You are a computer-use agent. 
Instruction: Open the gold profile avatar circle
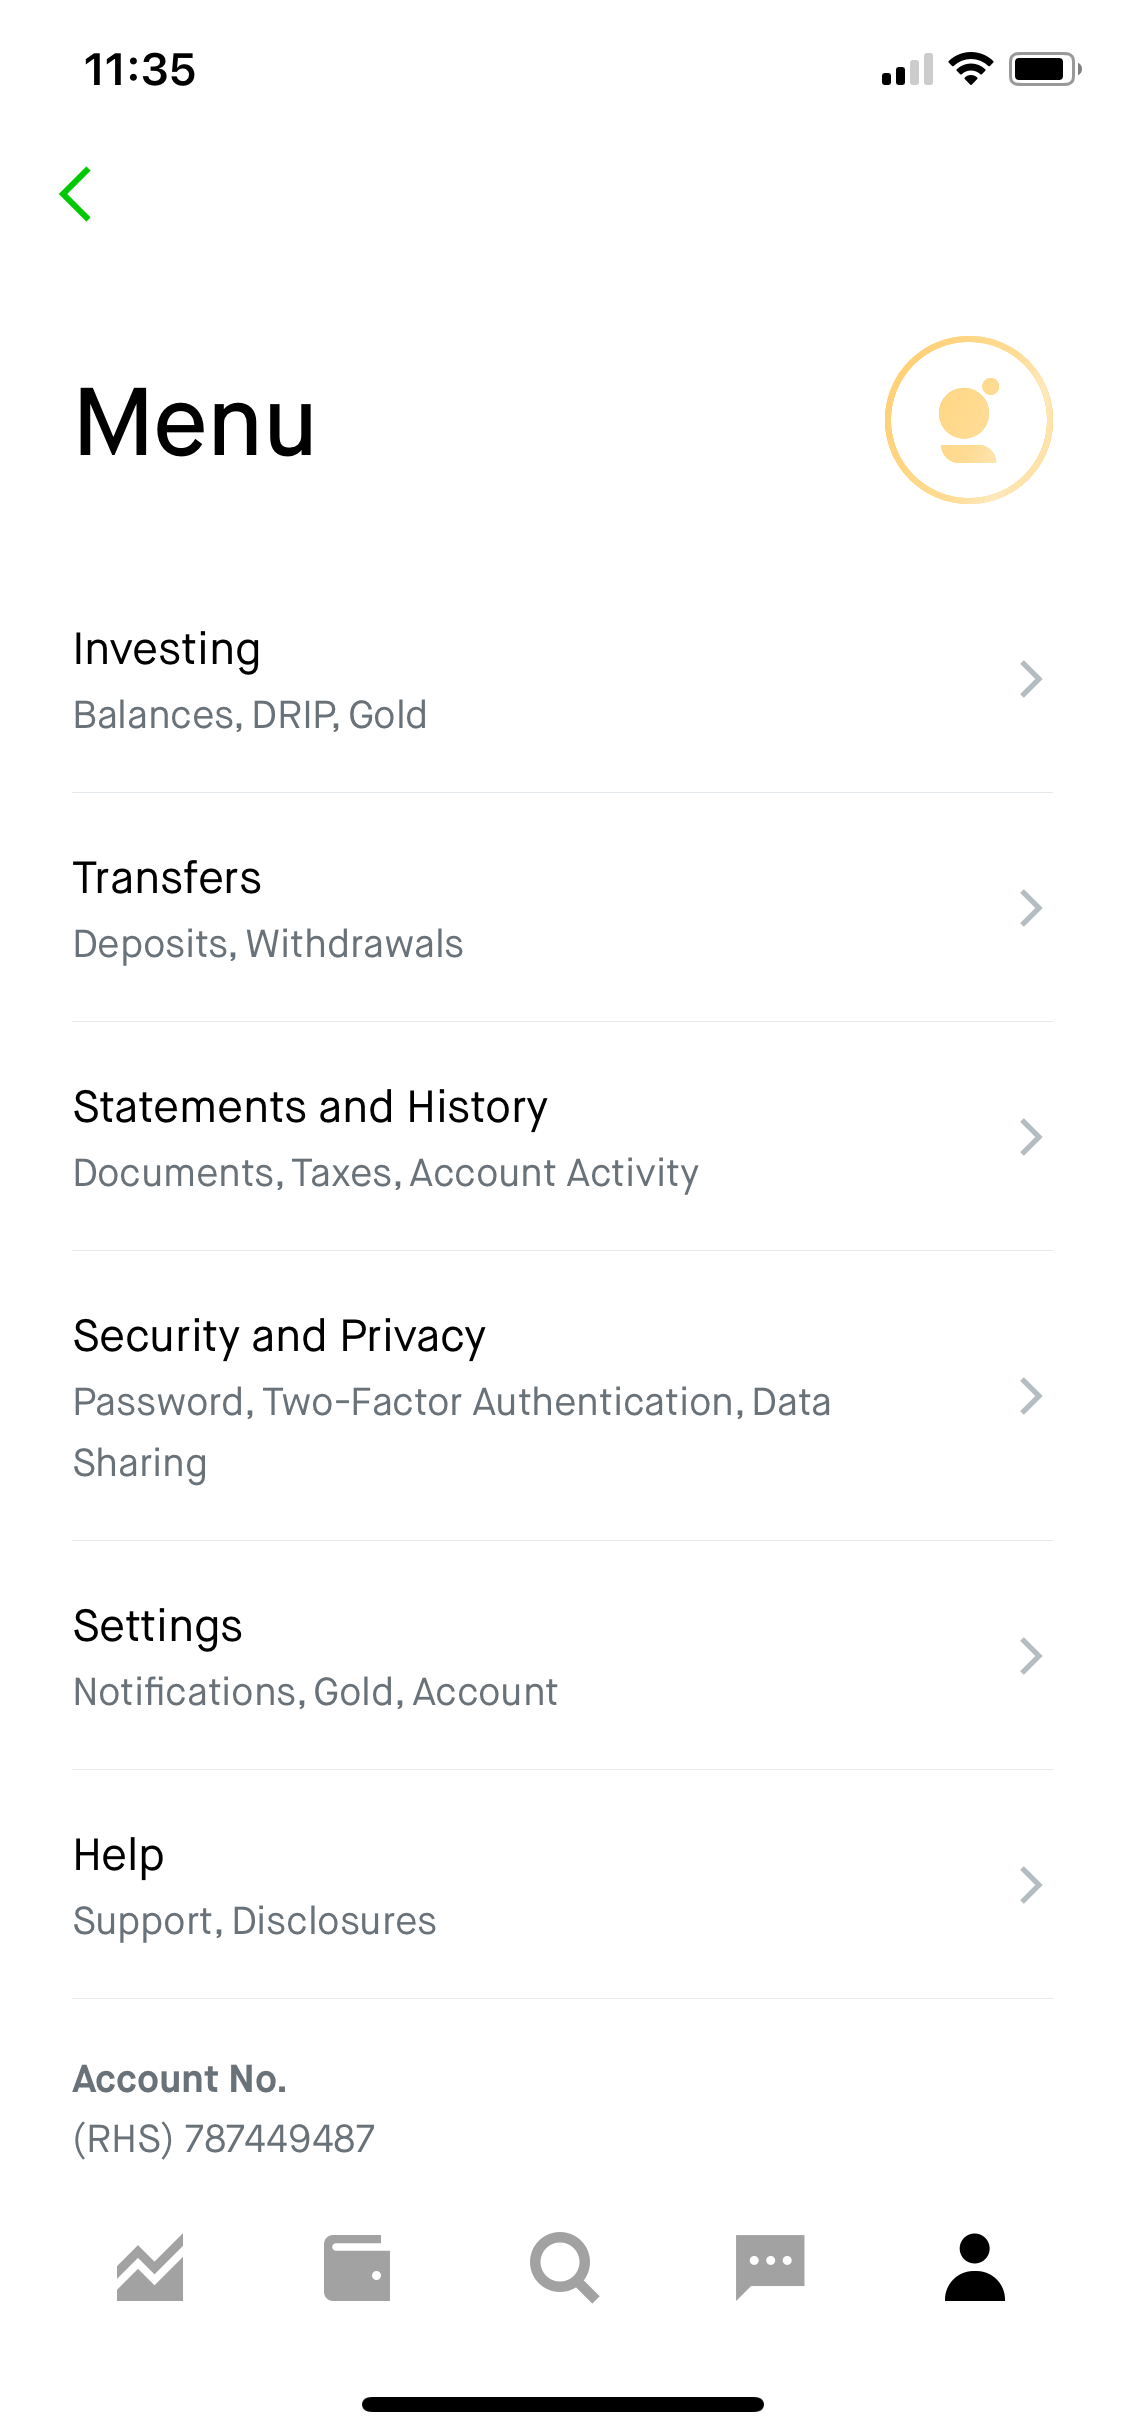pyautogui.click(x=968, y=420)
